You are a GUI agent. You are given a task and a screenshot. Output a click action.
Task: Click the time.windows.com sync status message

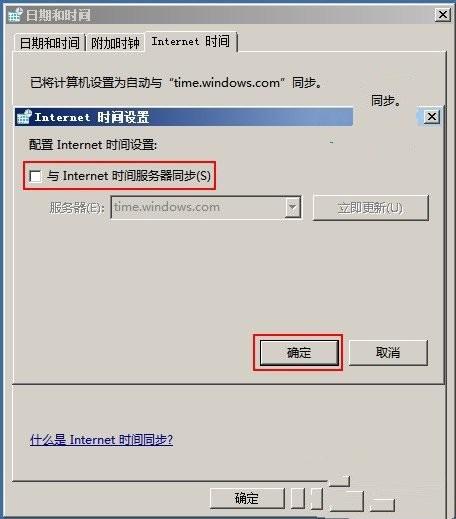[x=176, y=82]
